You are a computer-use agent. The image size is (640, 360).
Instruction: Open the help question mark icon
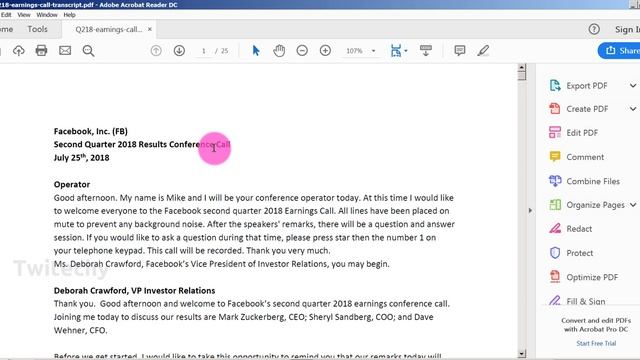(x=594, y=29)
